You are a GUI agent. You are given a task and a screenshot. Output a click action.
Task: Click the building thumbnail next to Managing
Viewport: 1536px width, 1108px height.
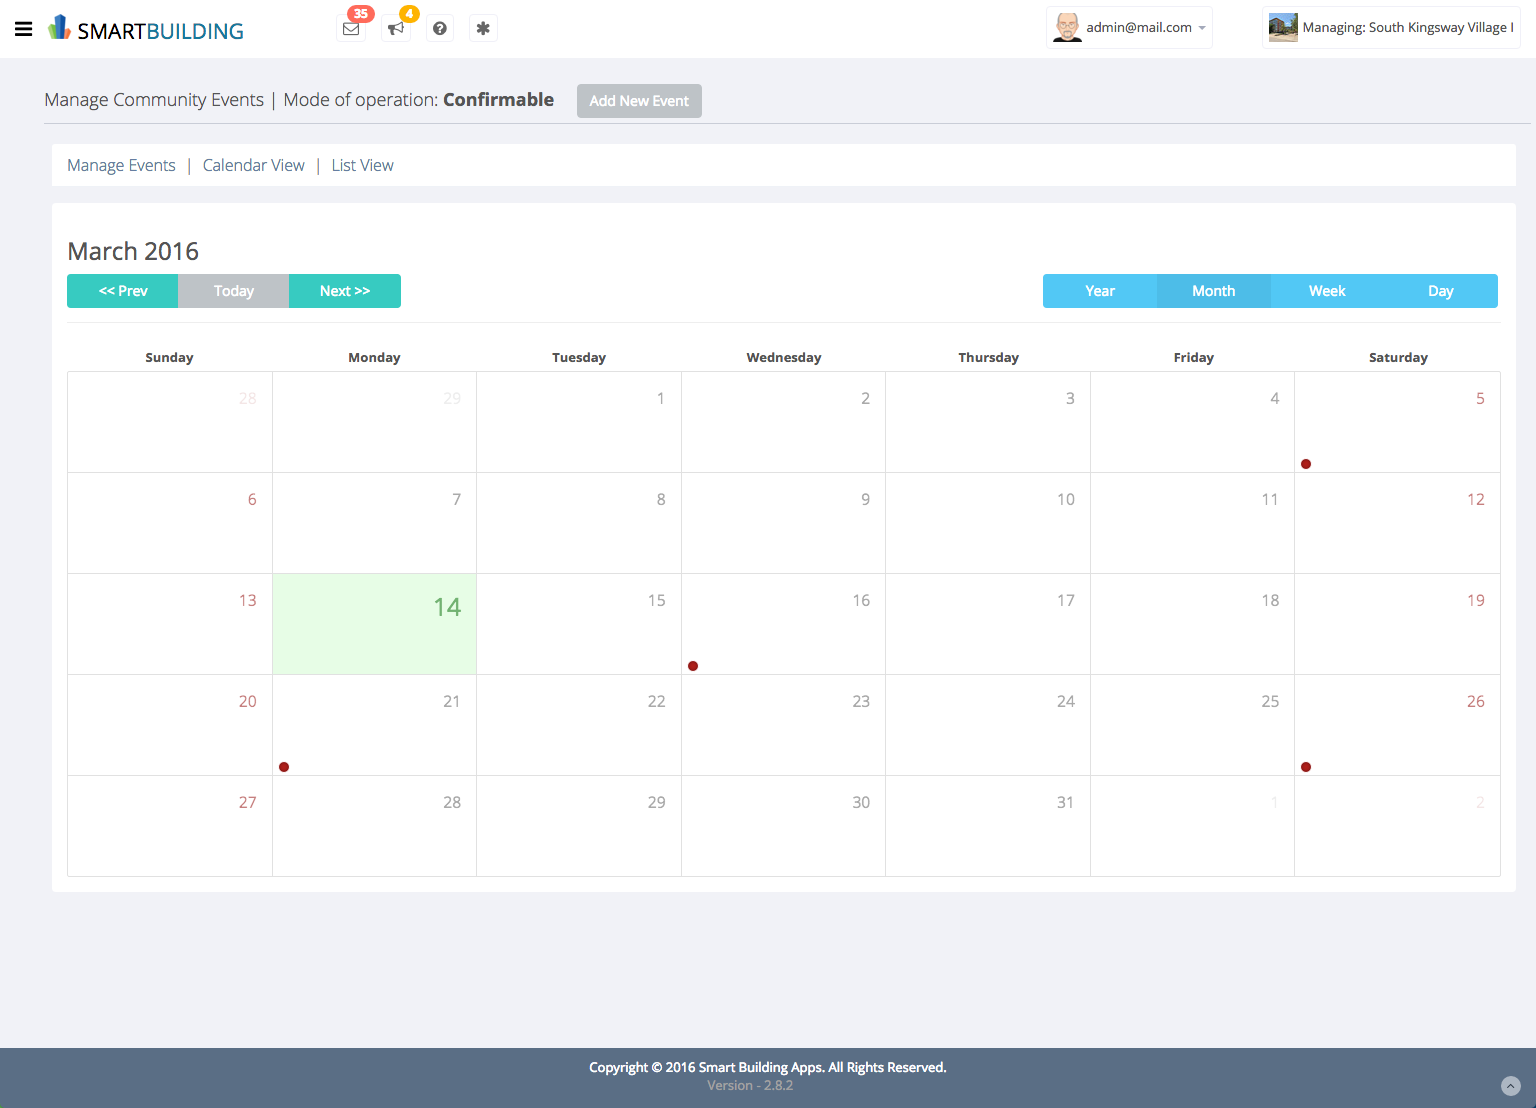tap(1282, 27)
